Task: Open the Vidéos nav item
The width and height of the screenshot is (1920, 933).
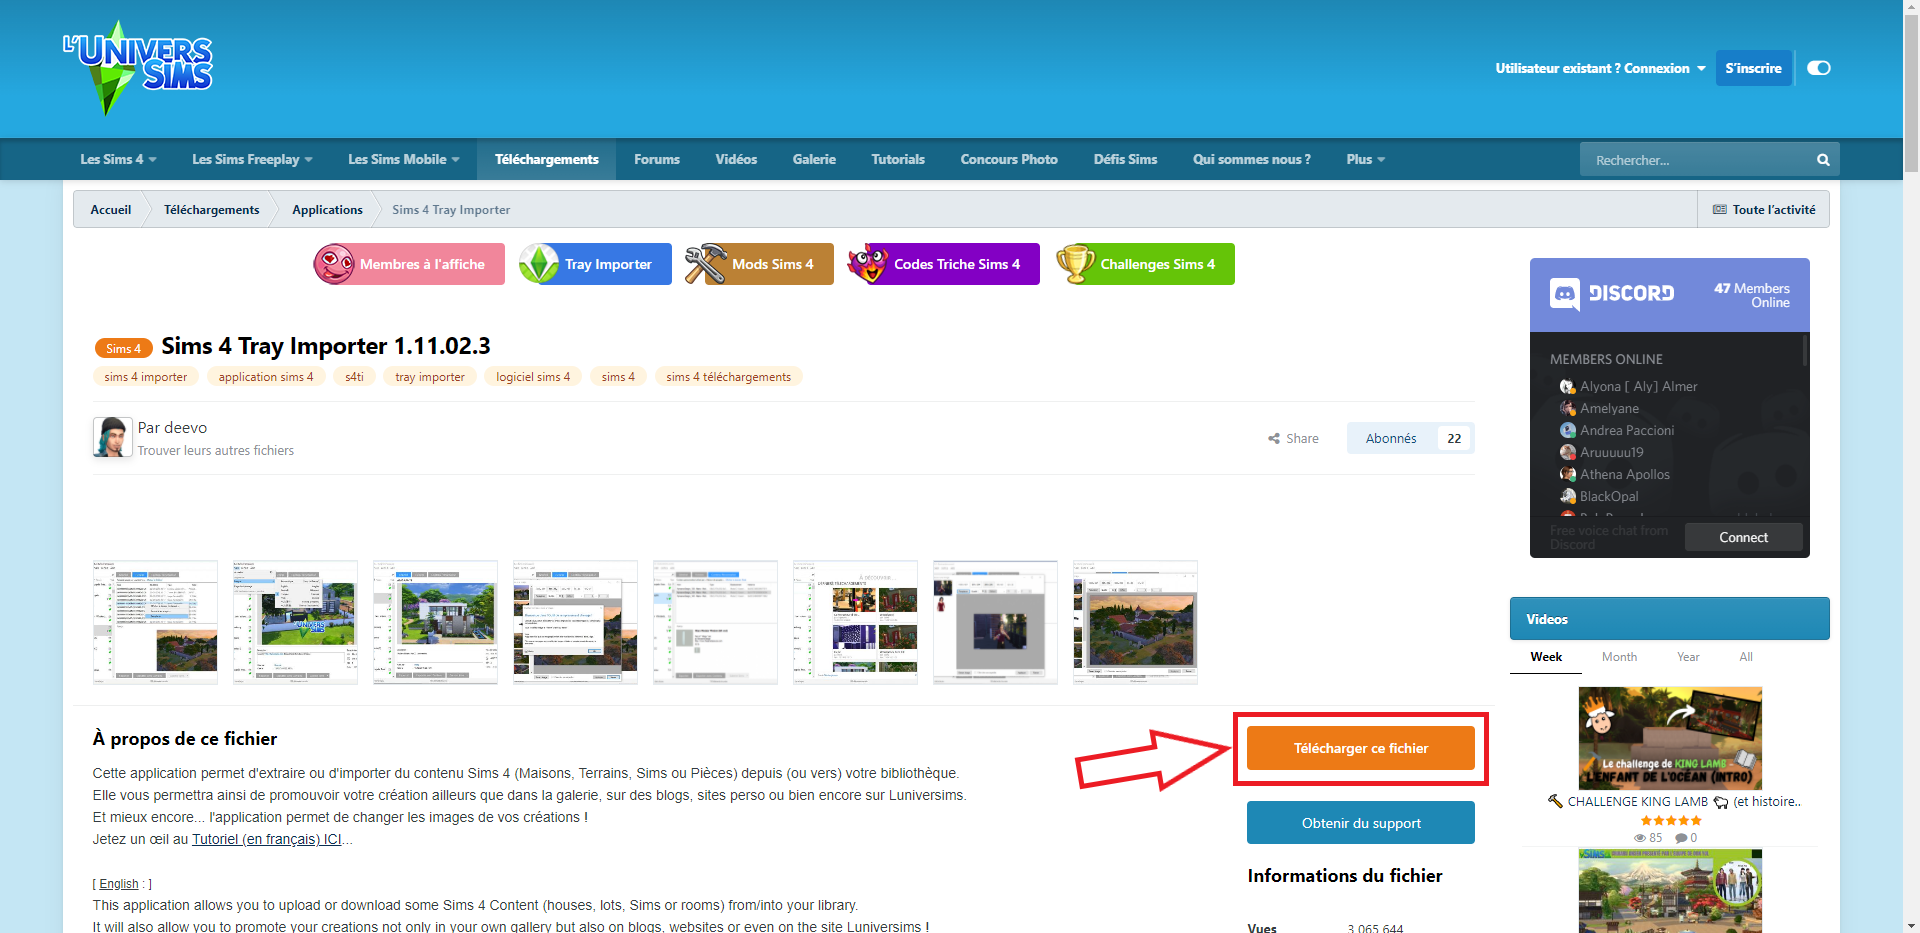Action: pyautogui.click(x=736, y=160)
